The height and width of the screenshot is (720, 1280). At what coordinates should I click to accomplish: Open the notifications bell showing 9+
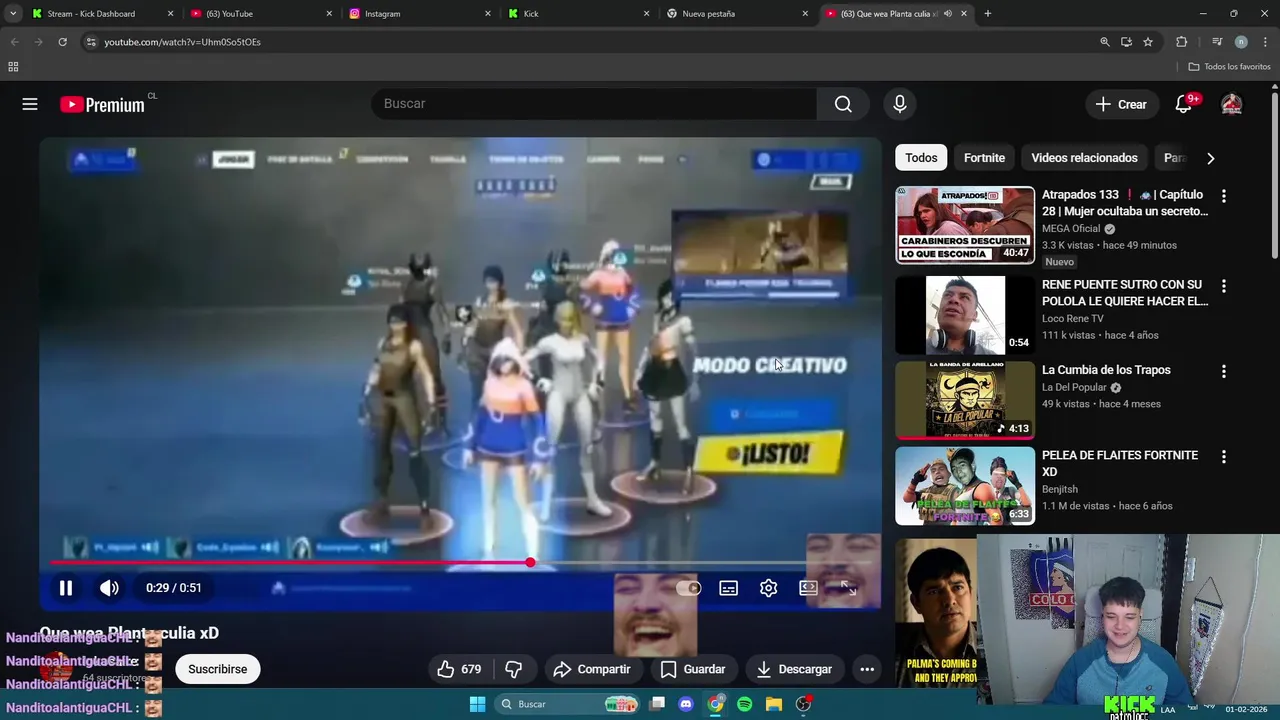pos(1184,104)
